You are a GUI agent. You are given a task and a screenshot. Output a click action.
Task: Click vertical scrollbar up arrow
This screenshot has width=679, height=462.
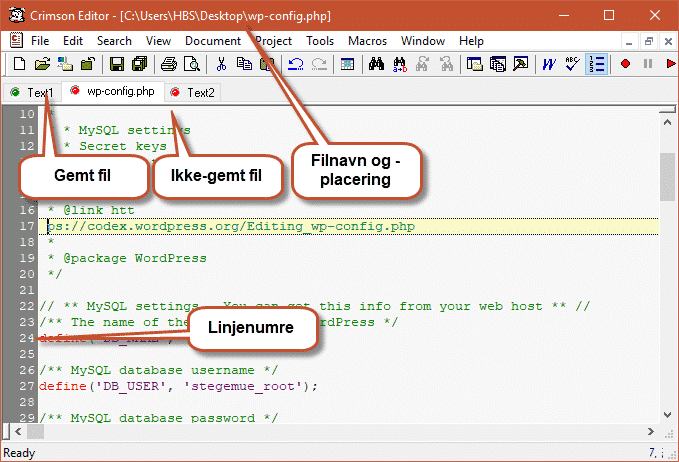(667, 123)
